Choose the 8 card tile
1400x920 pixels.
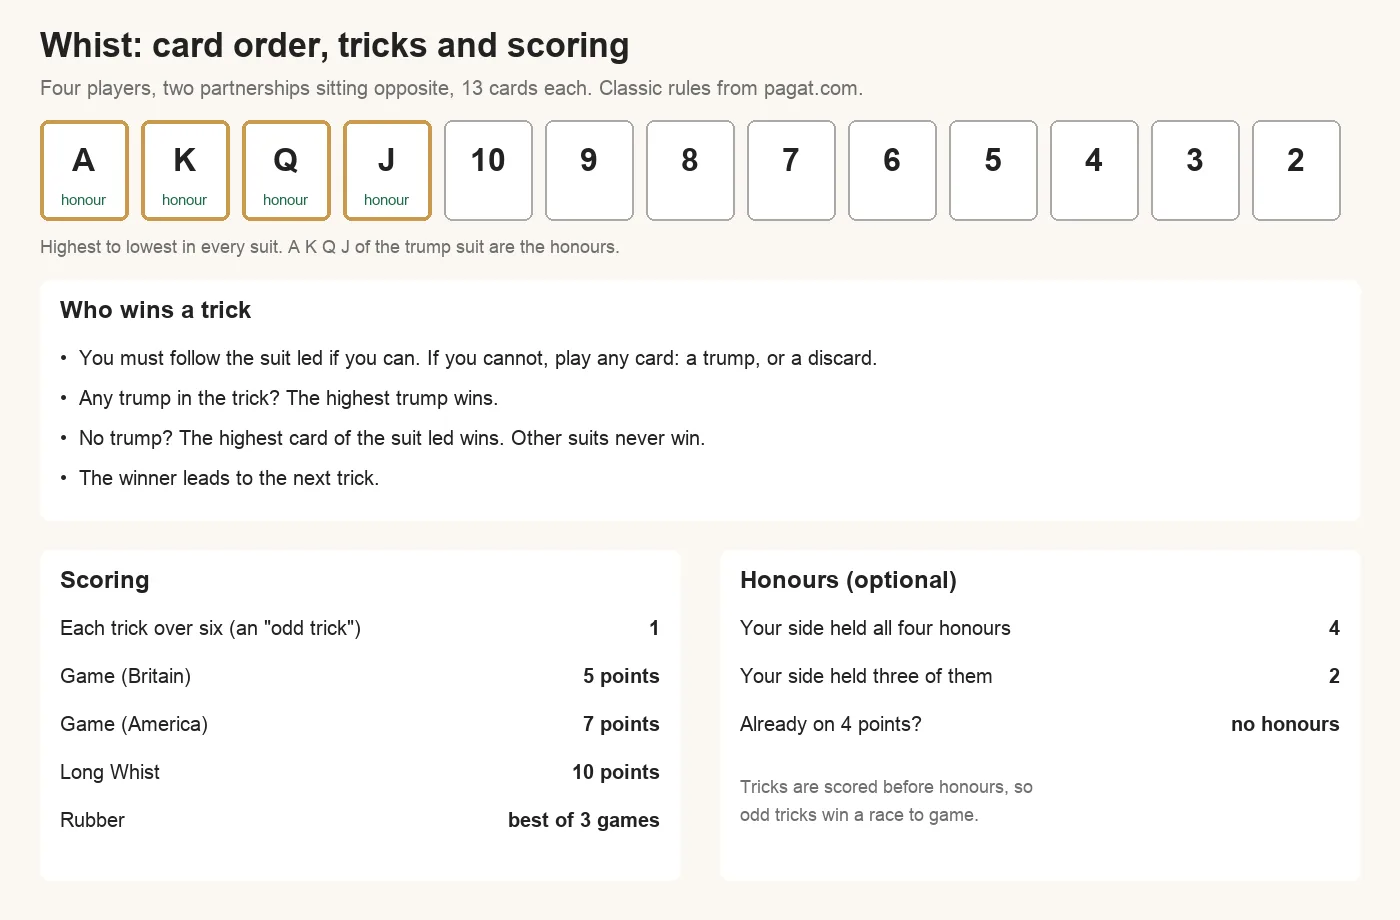pos(690,170)
